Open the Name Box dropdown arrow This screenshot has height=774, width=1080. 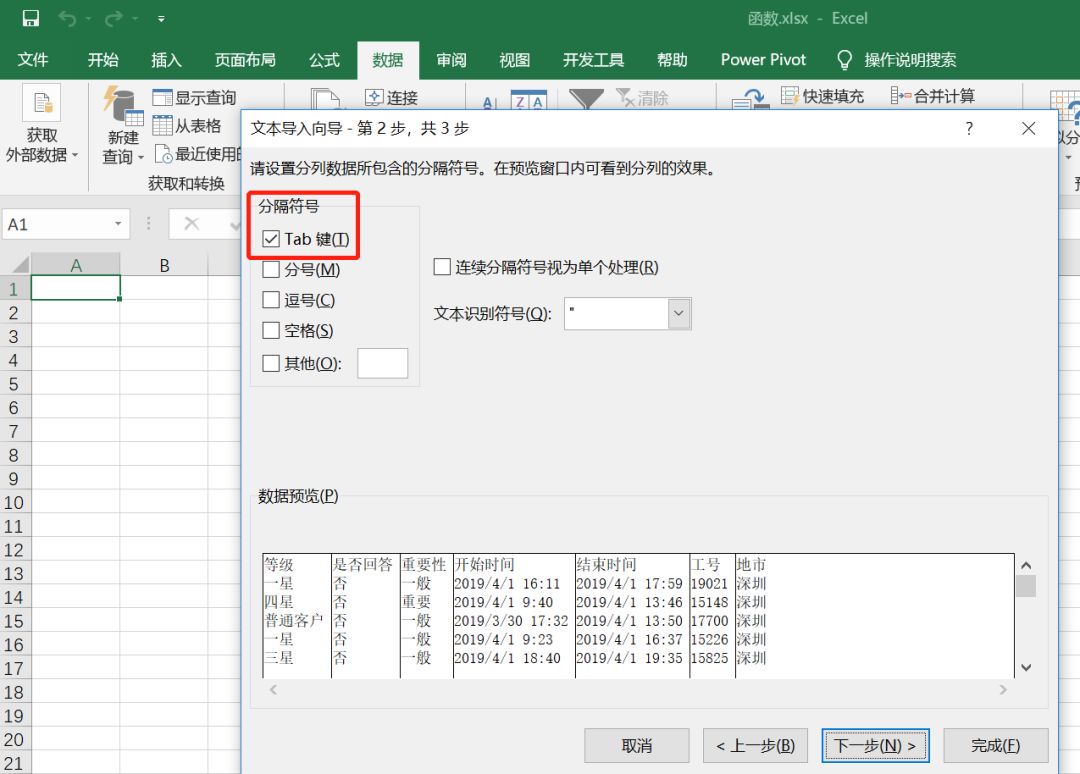point(118,224)
